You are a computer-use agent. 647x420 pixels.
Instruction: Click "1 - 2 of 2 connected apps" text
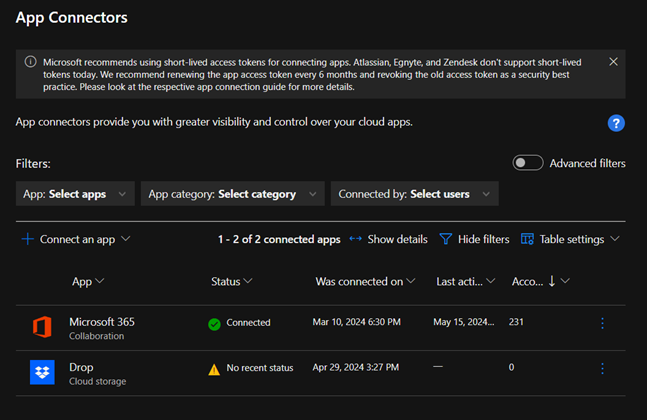[x=279, y=239]
